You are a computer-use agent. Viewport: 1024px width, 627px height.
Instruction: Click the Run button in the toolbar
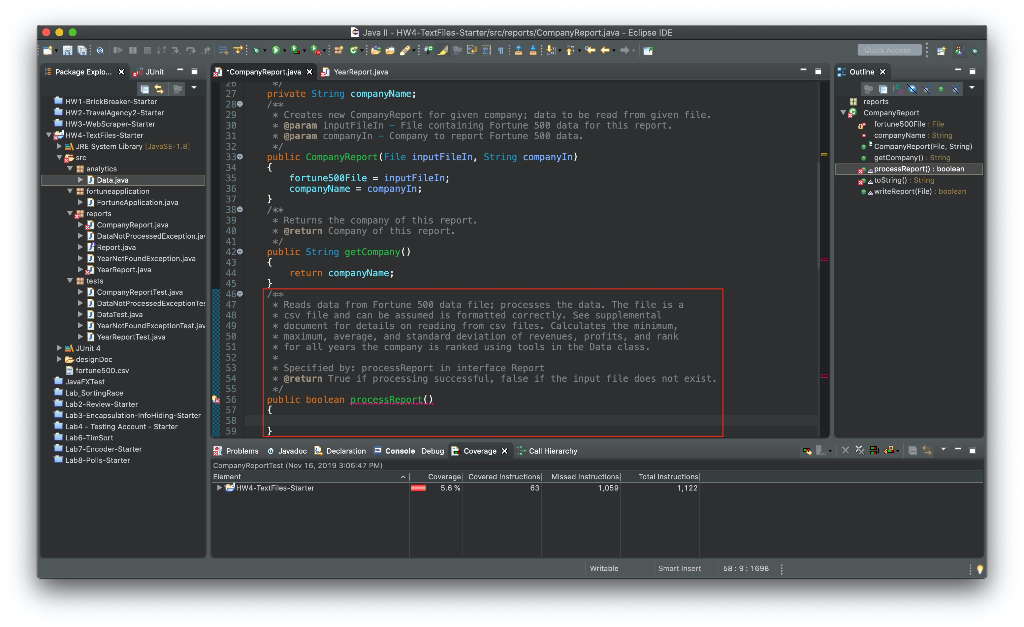(275, 50)
